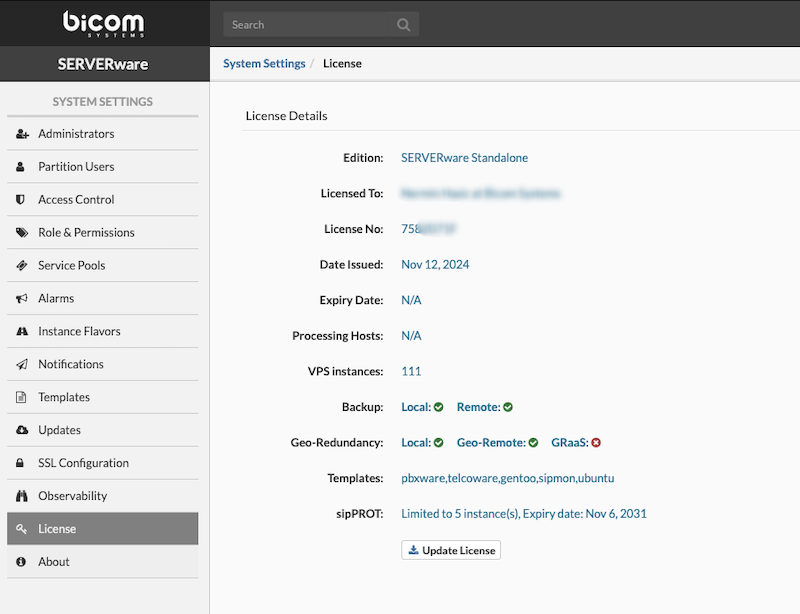Click the Backup Remote green check icon
The height and width of the screenshot is (614, 800).
[x=508, y=407]
